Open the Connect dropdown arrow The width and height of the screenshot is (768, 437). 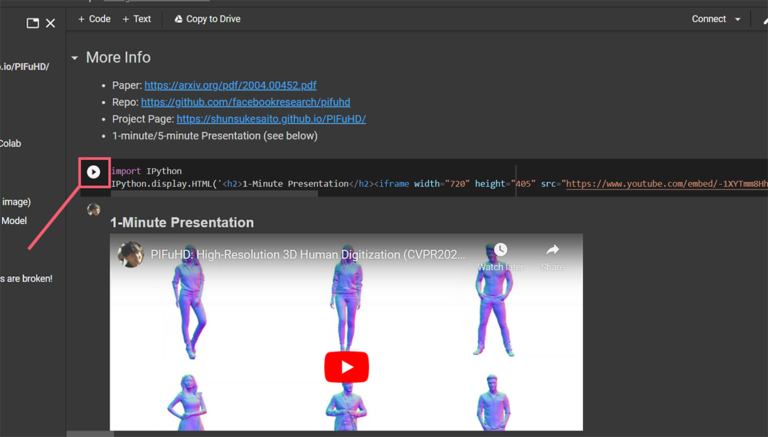pyautogui.click(x=738, y=20)
